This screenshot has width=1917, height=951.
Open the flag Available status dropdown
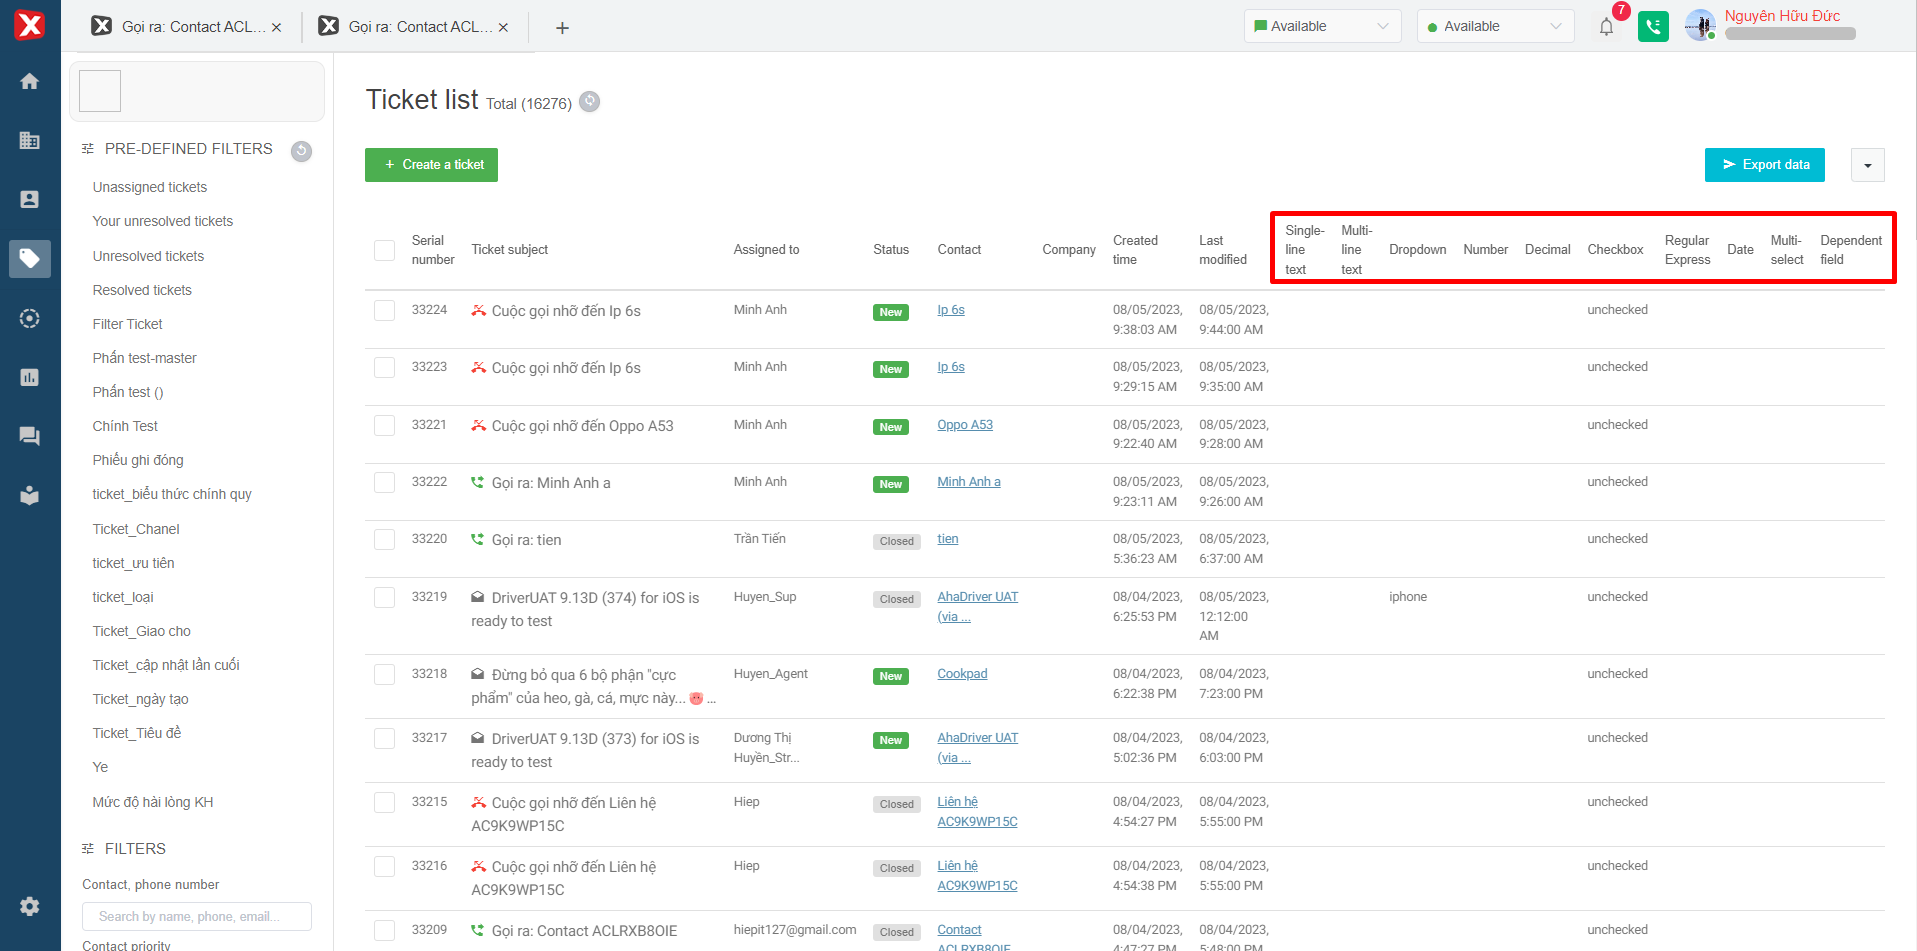tap(1321, 27)
